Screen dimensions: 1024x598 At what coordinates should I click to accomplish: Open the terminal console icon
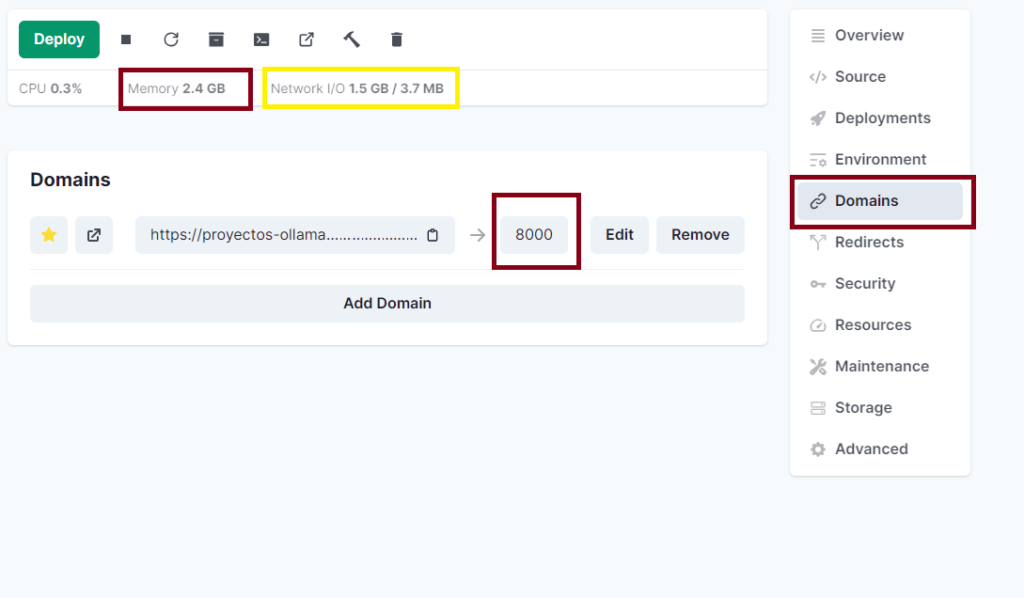[x=261, y=40]
